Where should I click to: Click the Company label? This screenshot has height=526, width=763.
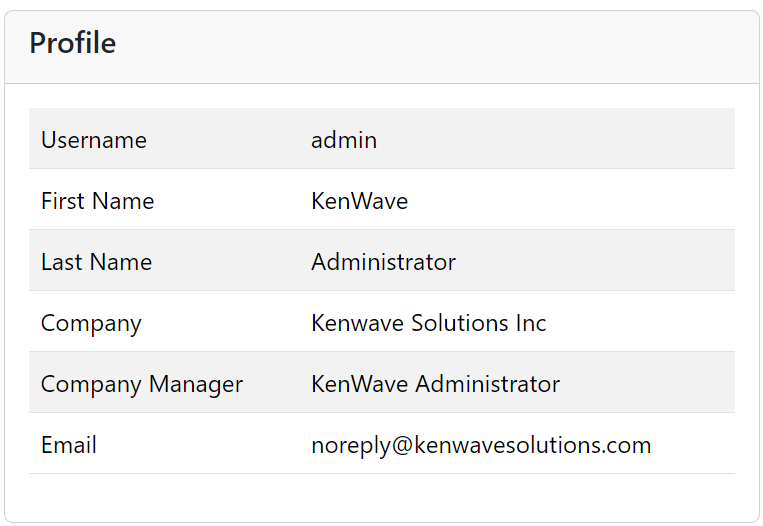click(91, 323)
